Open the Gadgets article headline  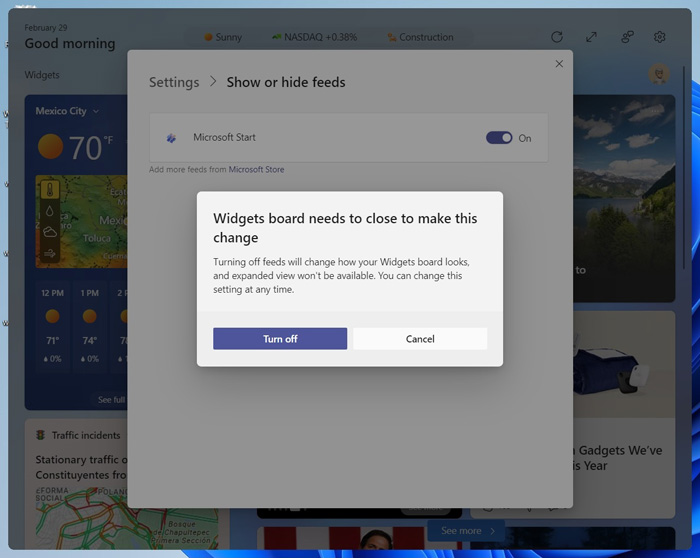click(x=617, y=458)
